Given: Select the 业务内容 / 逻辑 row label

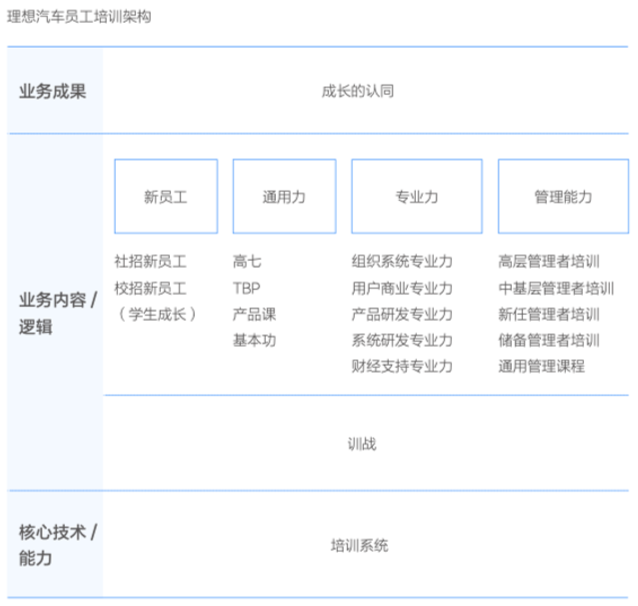Looking at the screenshot, I should pos(58,313).
